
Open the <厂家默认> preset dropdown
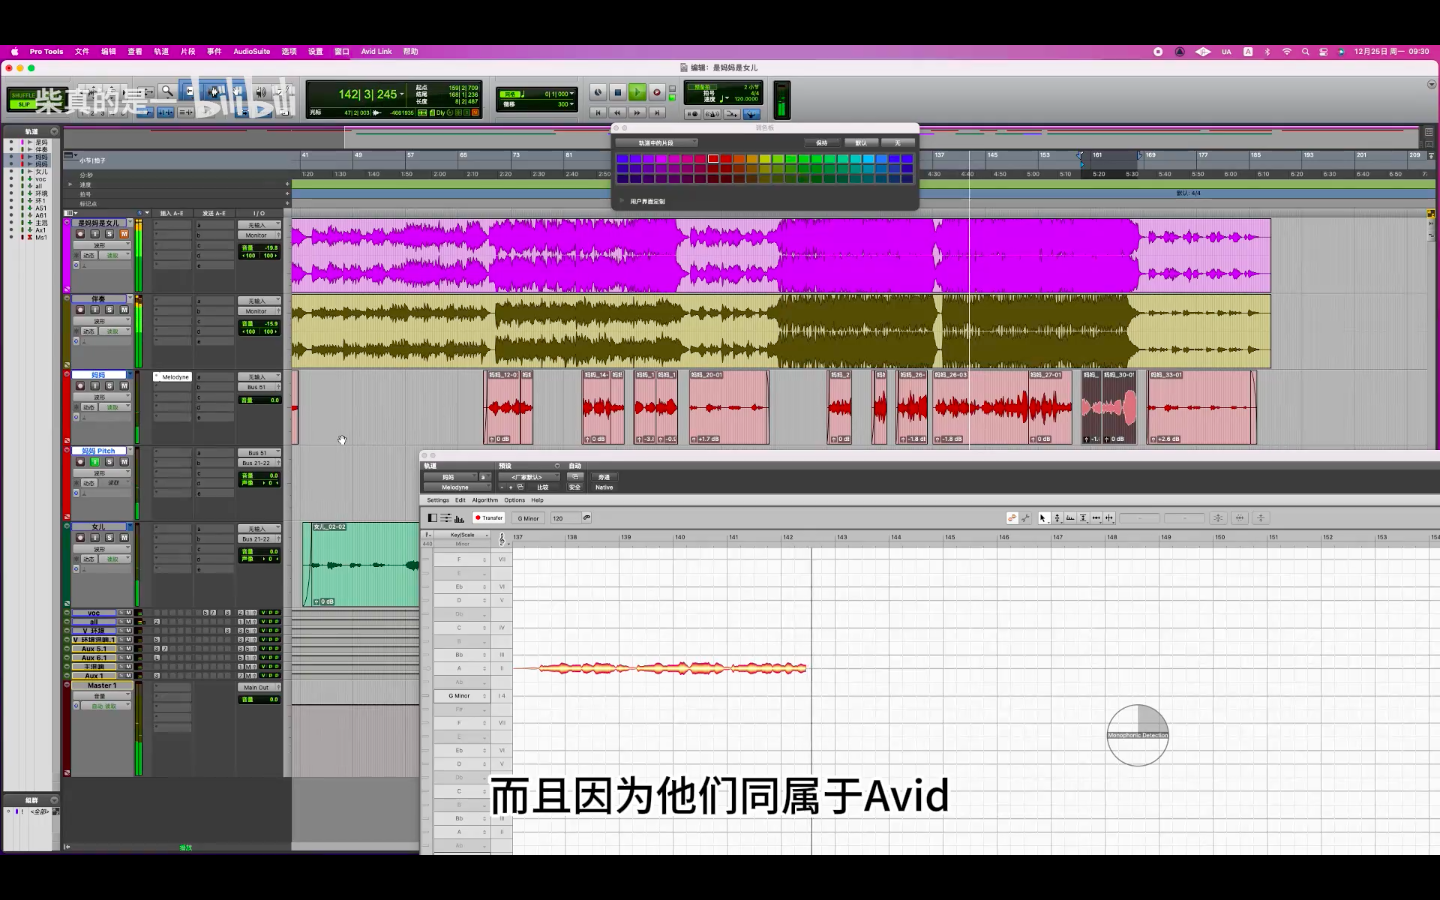(x=528, y=477)
